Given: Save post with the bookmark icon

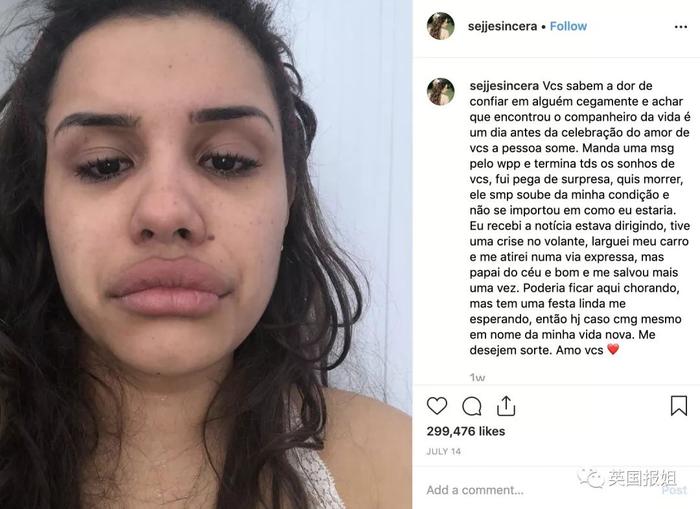Looking at the screenshot, I should (679, 405).
